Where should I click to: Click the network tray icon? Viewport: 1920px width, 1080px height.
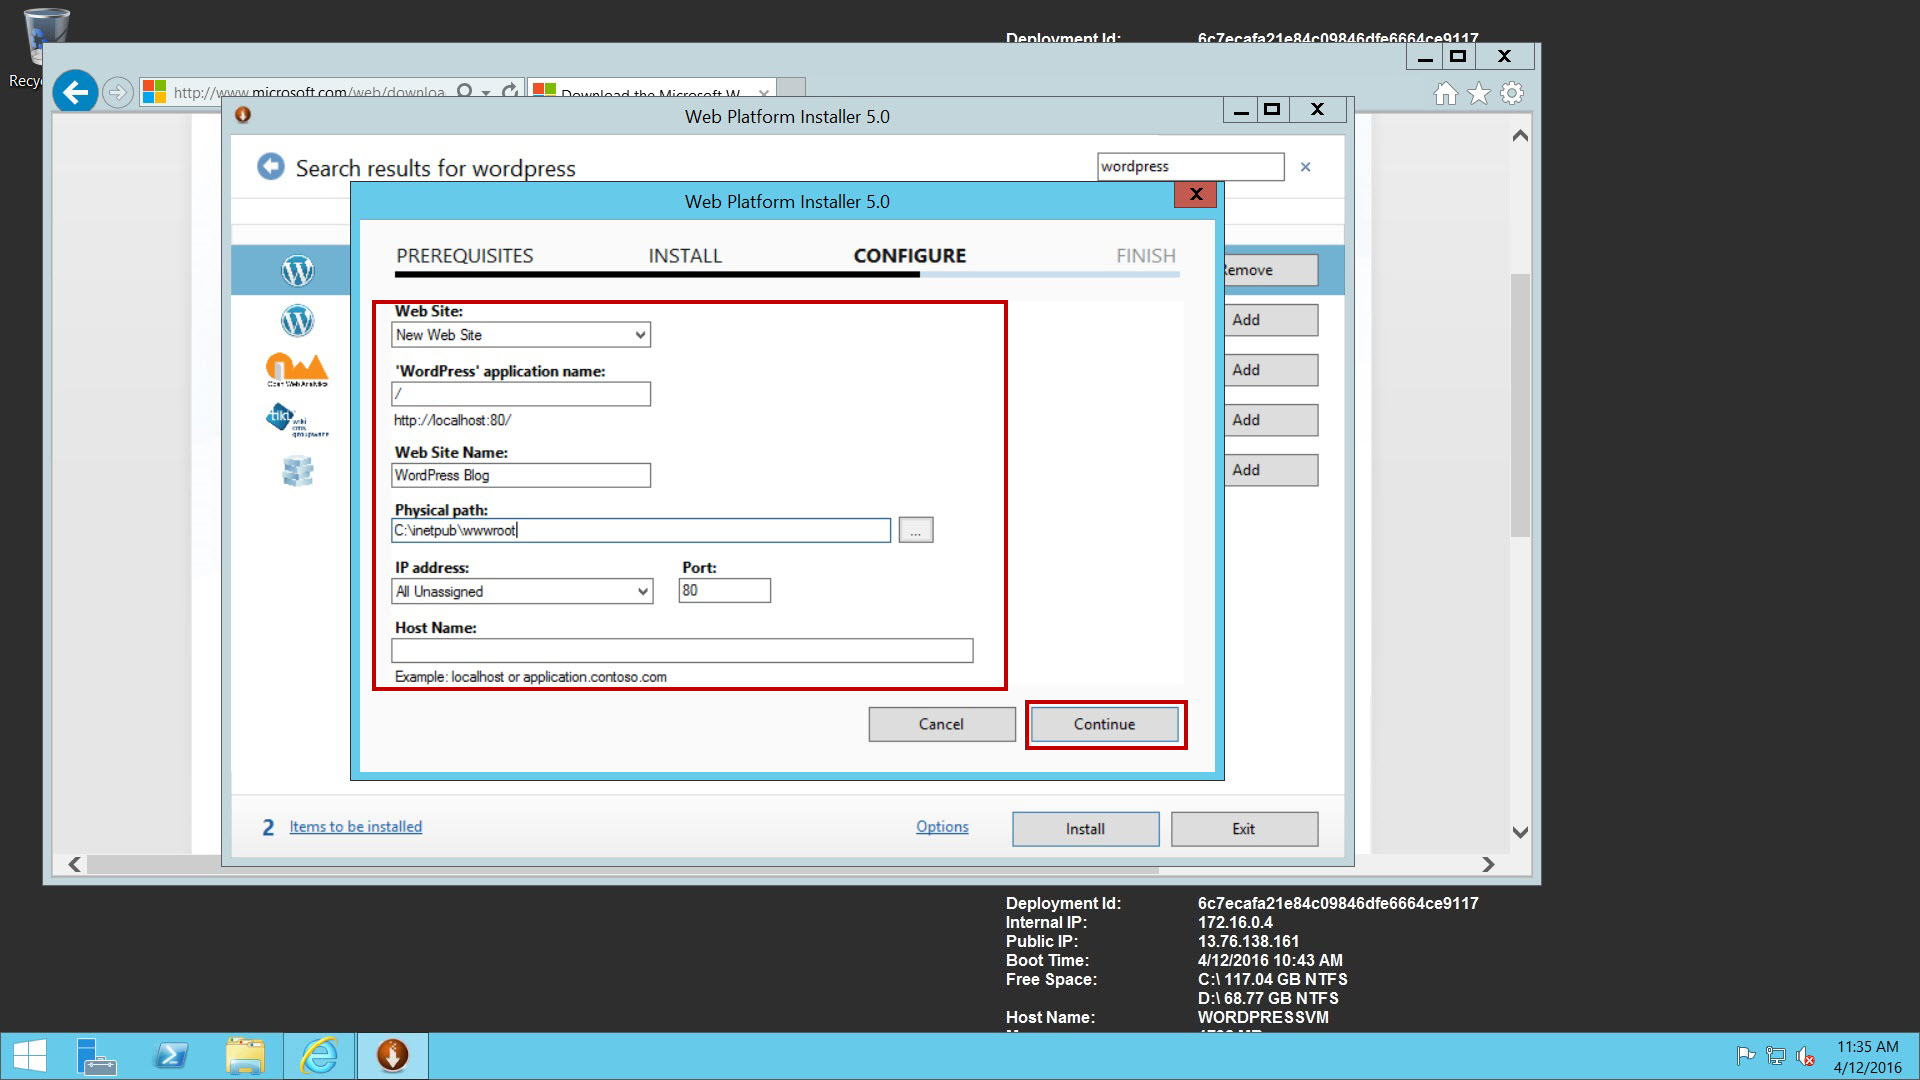pyautogui.click(x=1776, y=1056)
